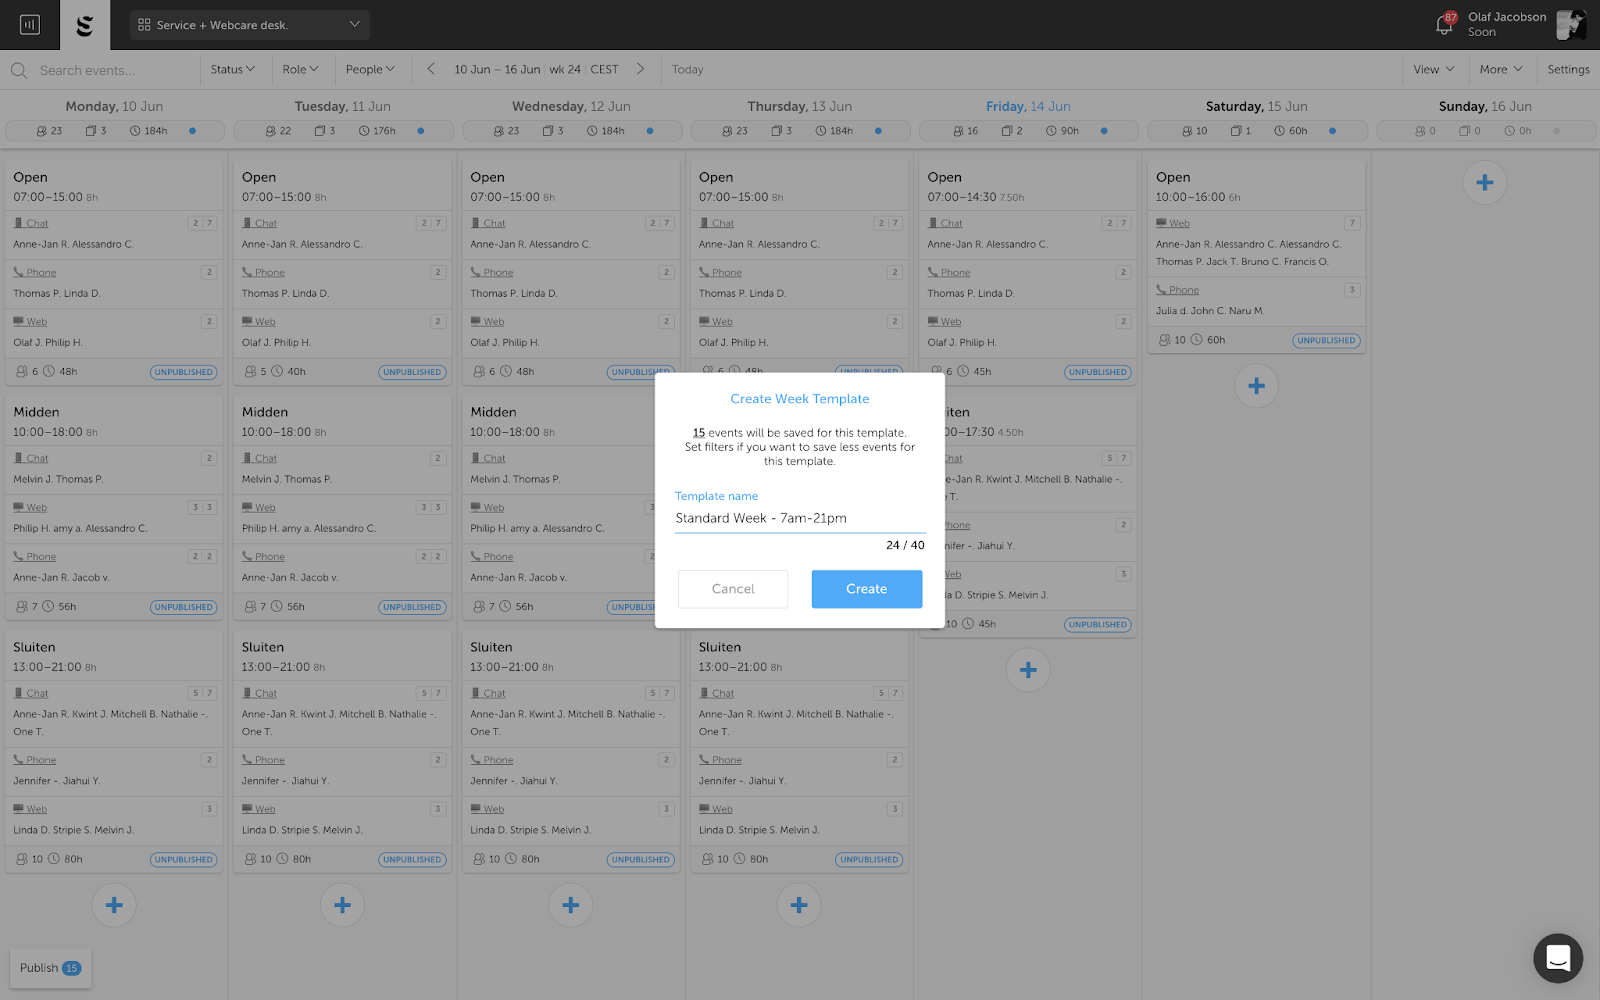Viewport: 1600px width, 1000px height.
Task: Go to next week arrow
Action: (x=640, y=69)
